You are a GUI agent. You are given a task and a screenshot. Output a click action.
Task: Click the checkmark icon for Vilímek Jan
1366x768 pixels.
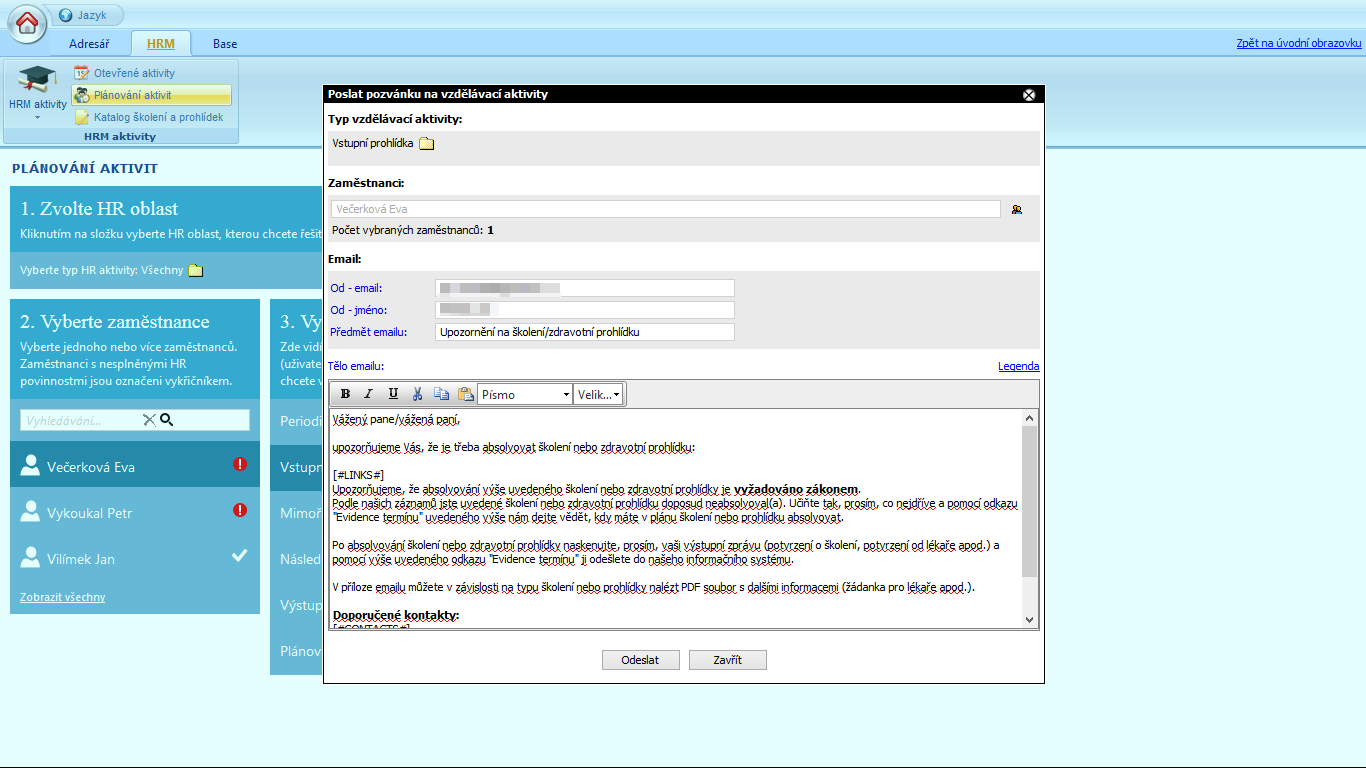[240, 555]
